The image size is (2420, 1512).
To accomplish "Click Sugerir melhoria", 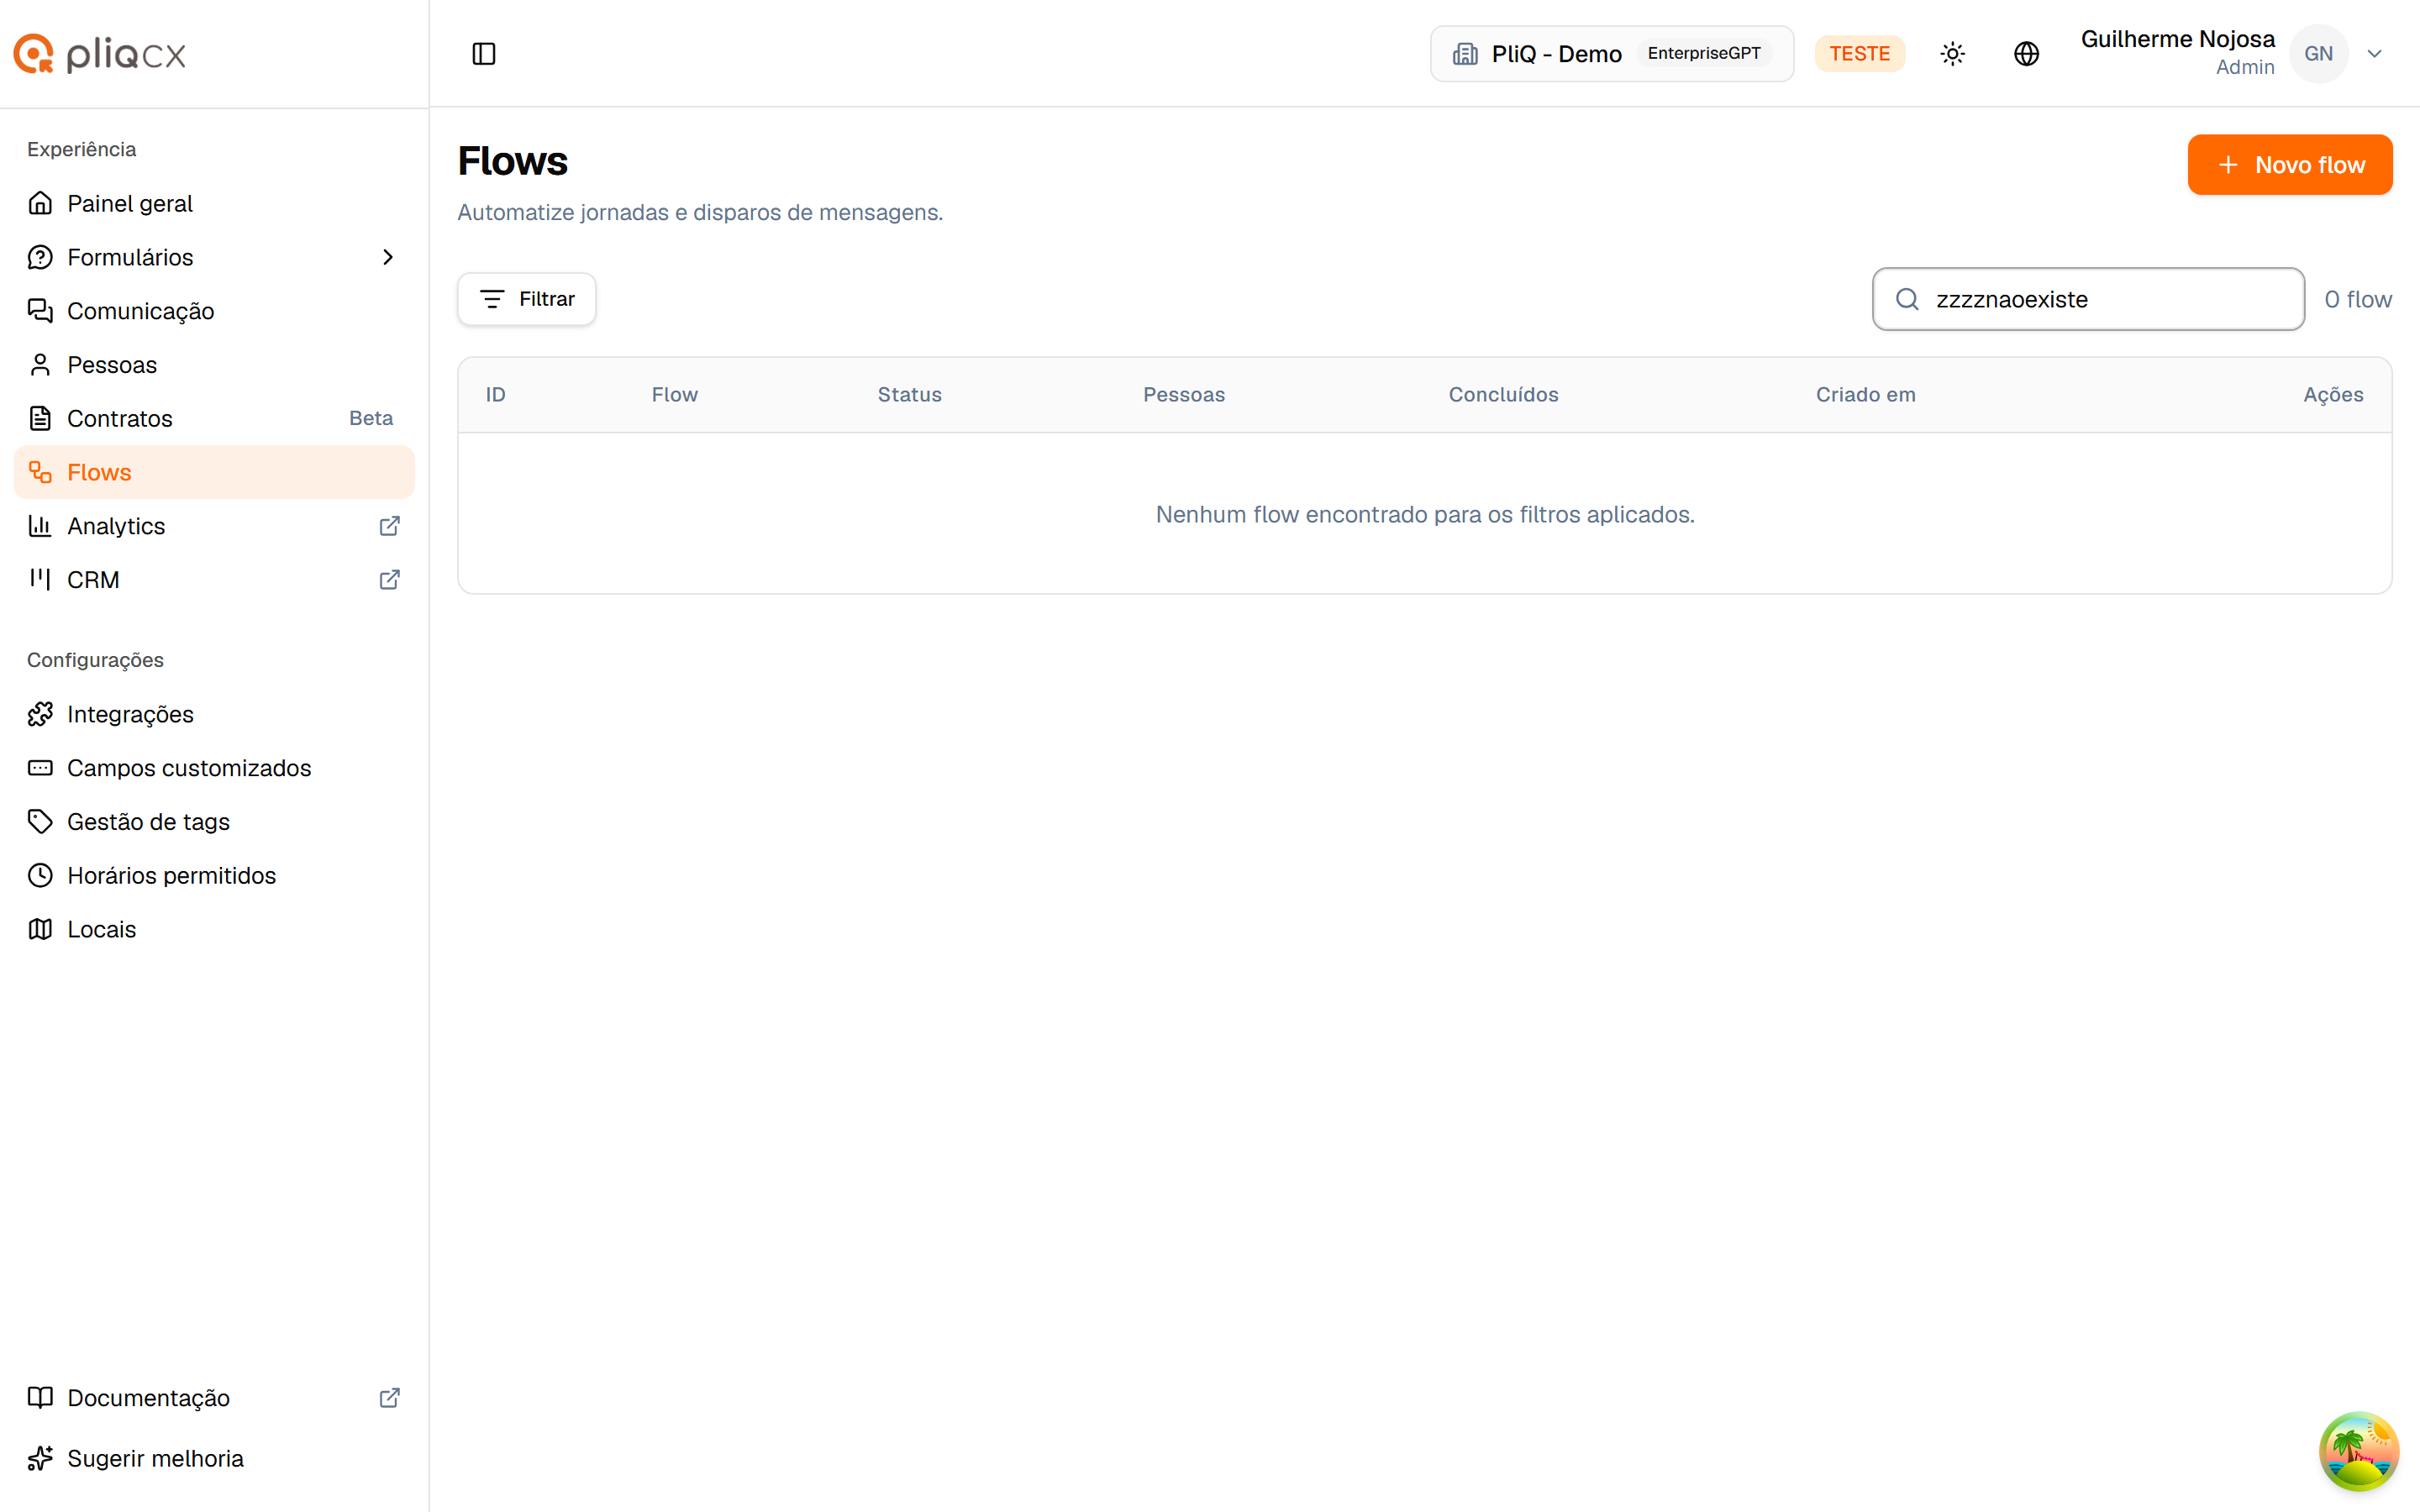I will [214, 1459].
